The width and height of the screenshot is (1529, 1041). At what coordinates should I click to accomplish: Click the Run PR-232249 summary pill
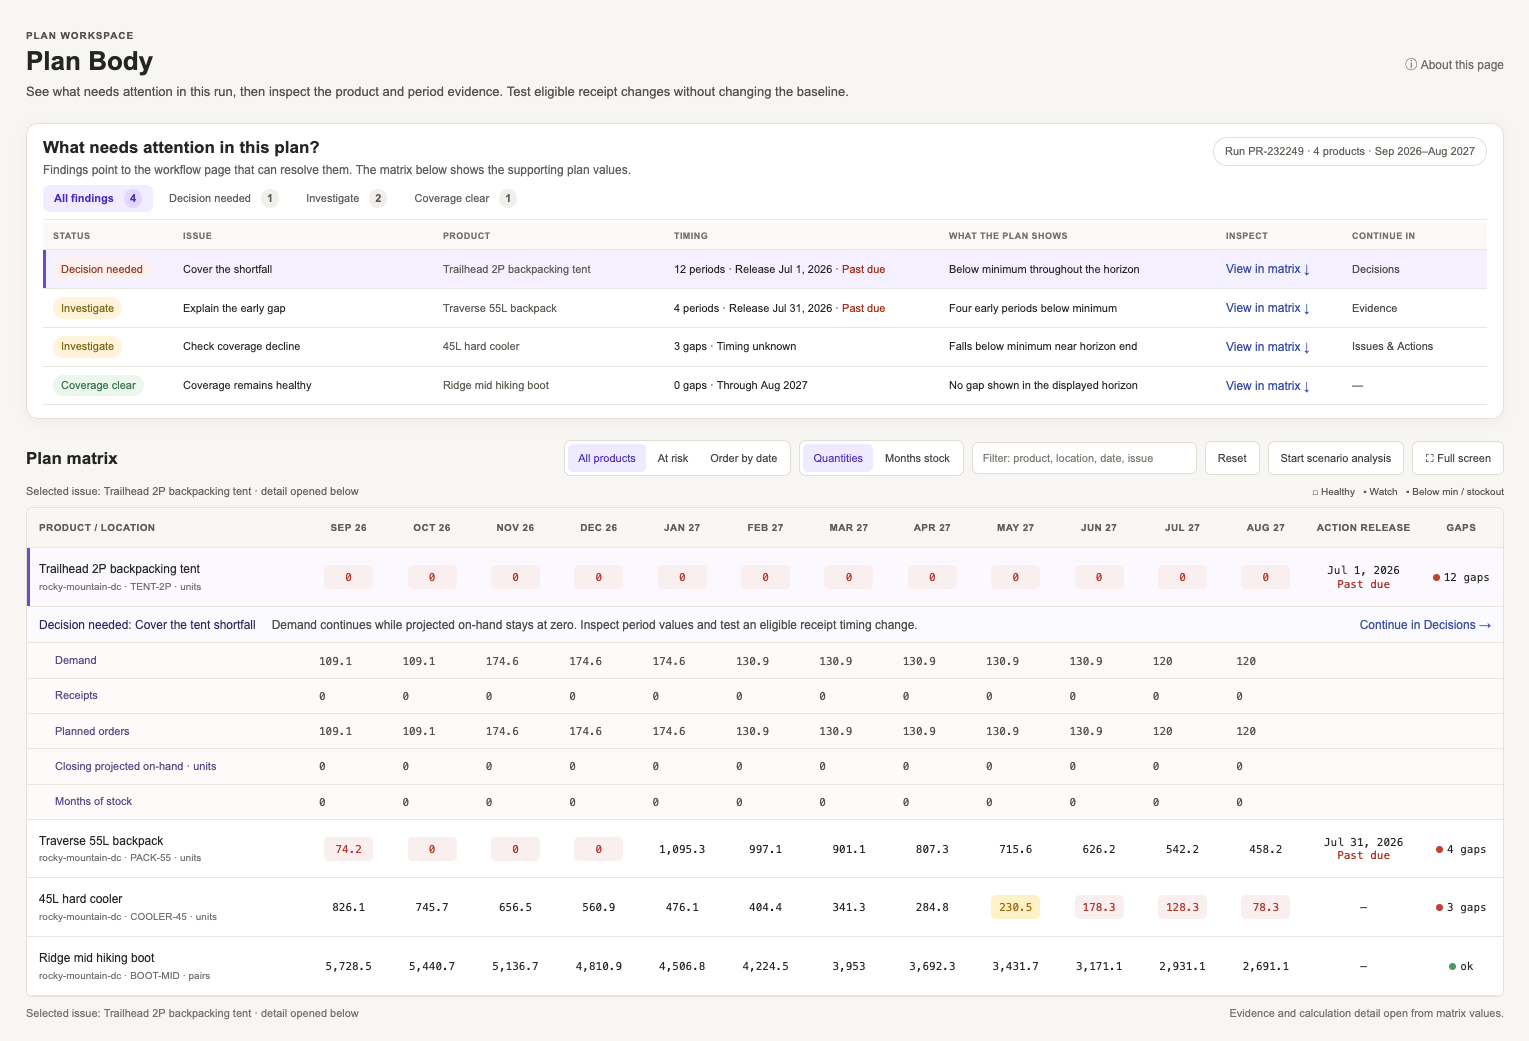(1350, 152)
